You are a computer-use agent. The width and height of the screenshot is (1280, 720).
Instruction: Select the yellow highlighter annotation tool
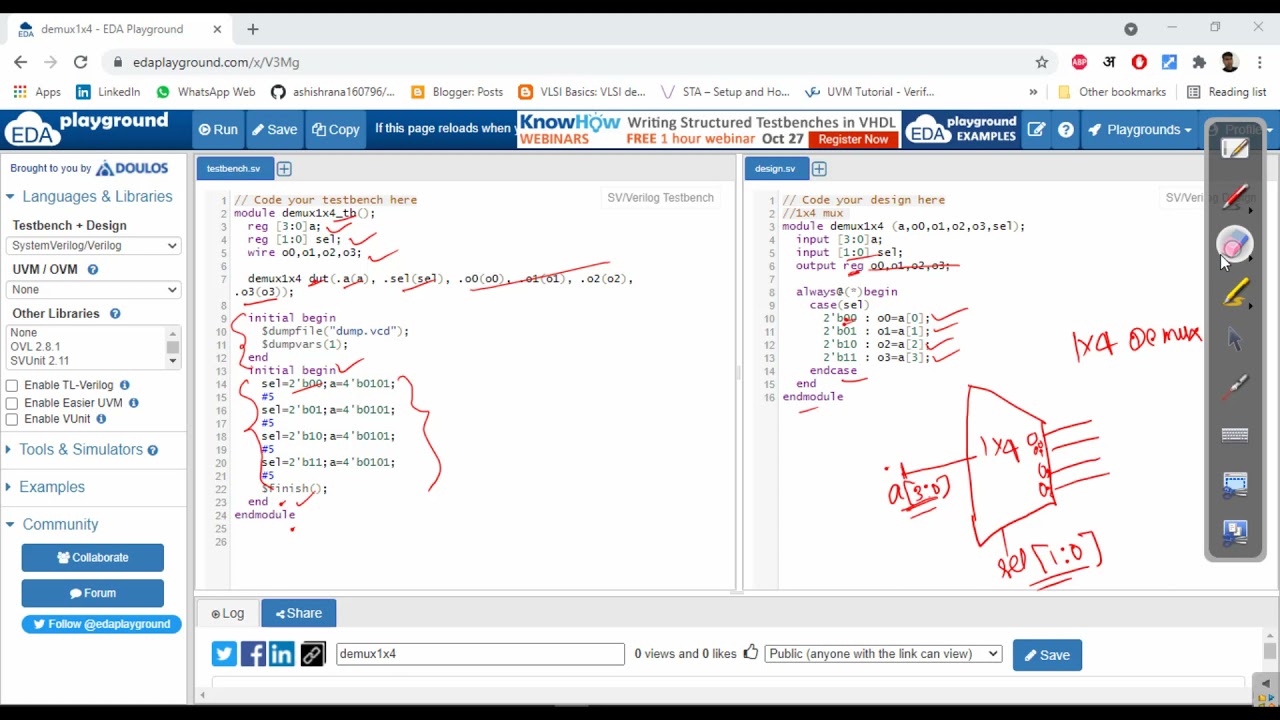(1235, 293)
